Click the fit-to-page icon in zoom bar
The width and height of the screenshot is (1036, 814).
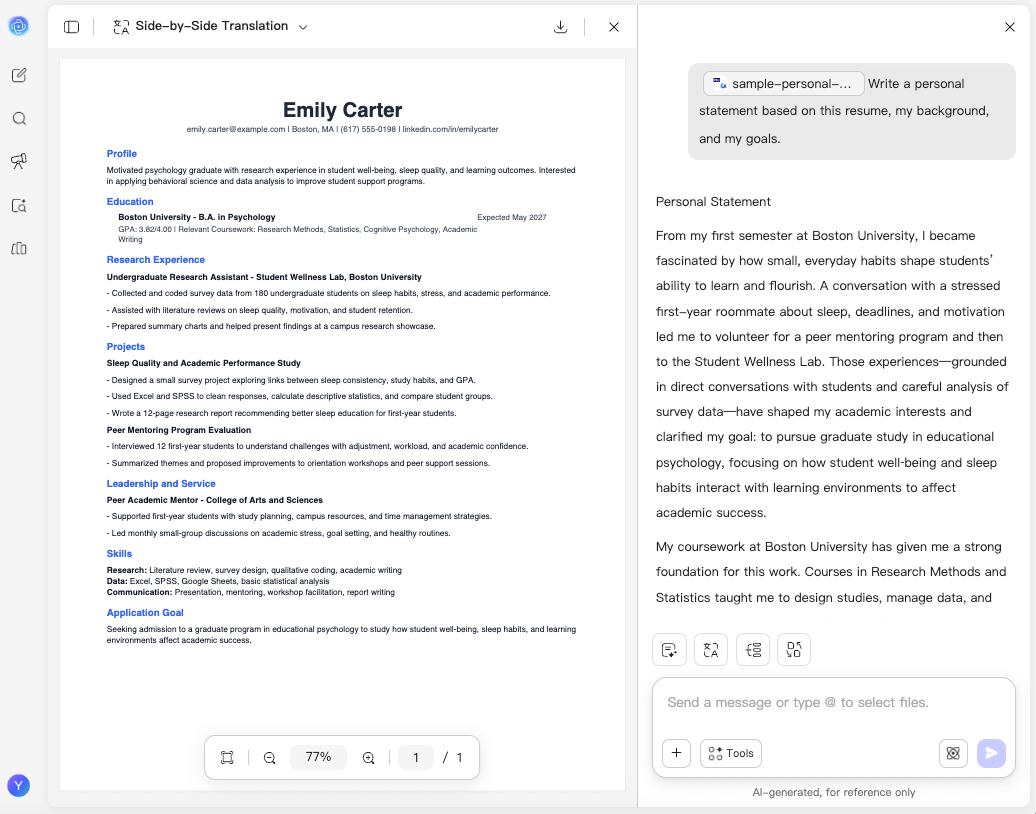click(227, 757)
